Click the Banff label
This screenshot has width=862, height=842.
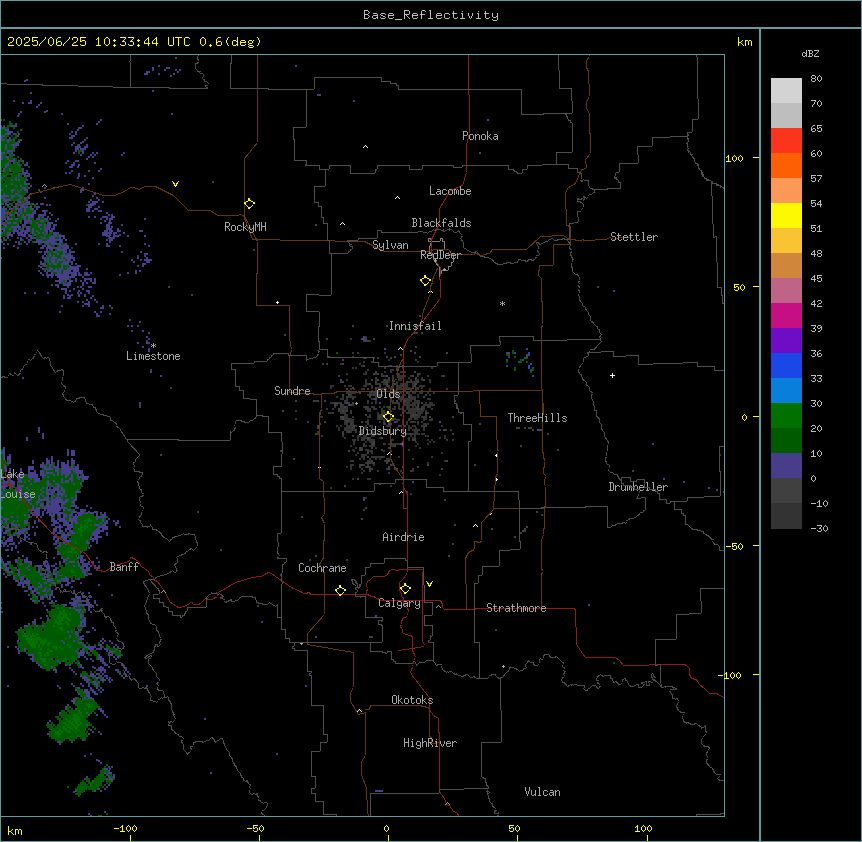point(124,567)
